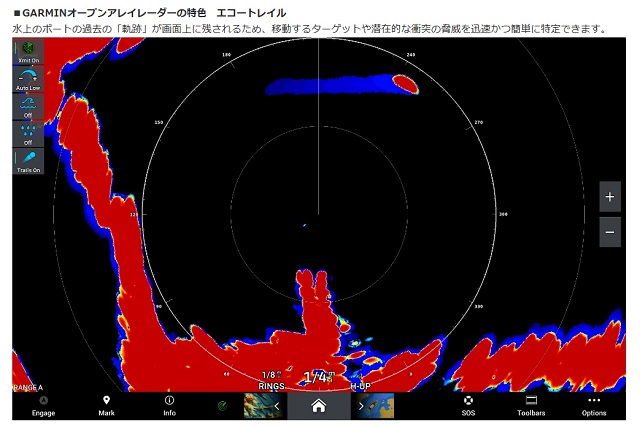640x427 pixels.
Task: Open the Options menu
Action: [x=594, y=405]
